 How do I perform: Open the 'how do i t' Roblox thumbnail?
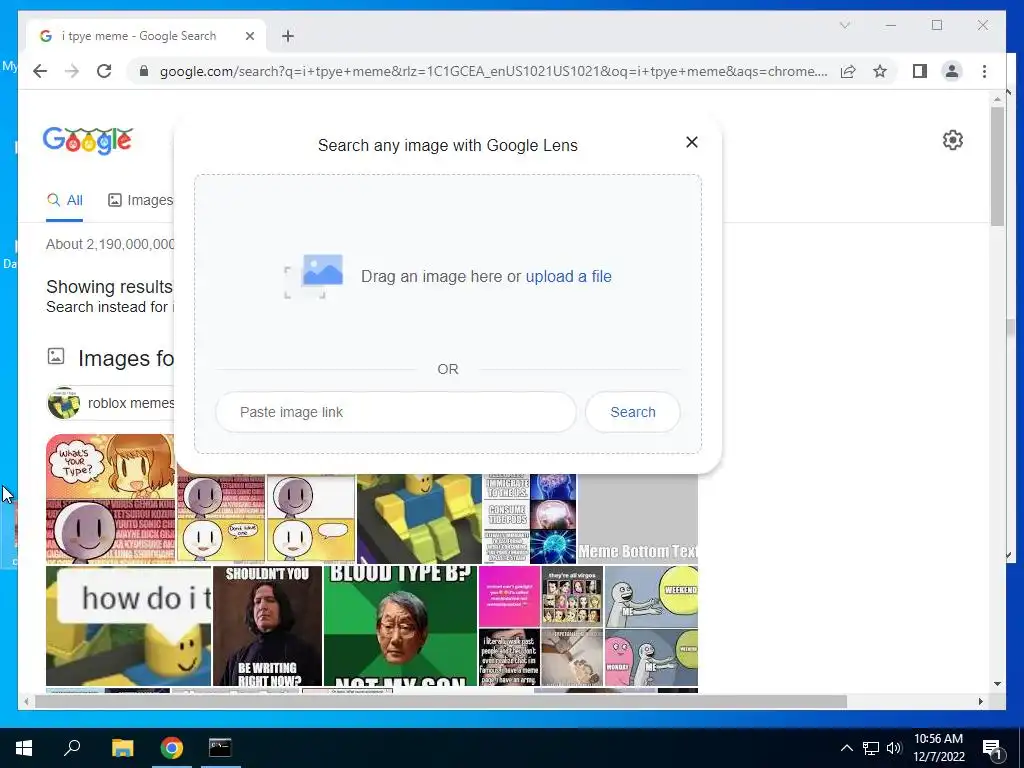(x=129, y=626)
